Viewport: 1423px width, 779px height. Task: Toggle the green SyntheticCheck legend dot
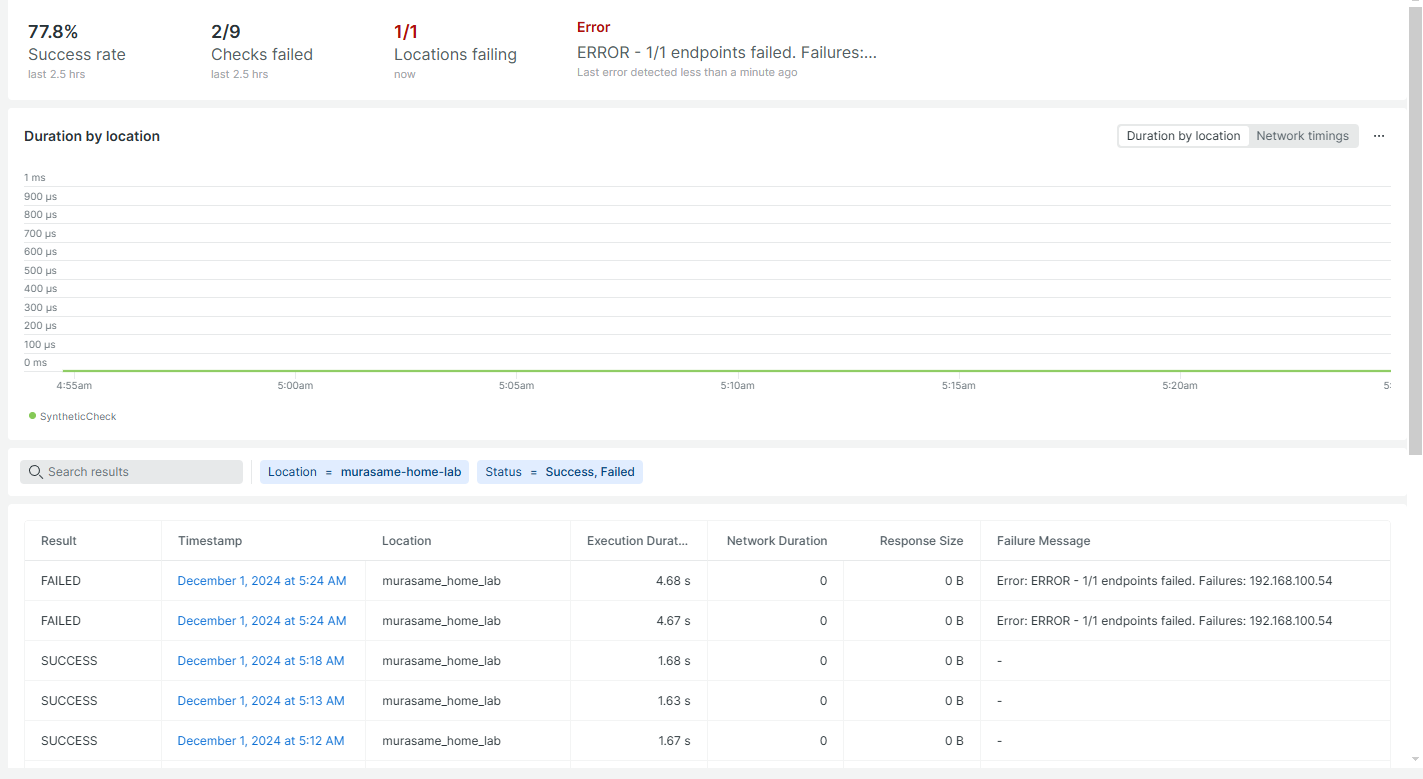[32, 416]
